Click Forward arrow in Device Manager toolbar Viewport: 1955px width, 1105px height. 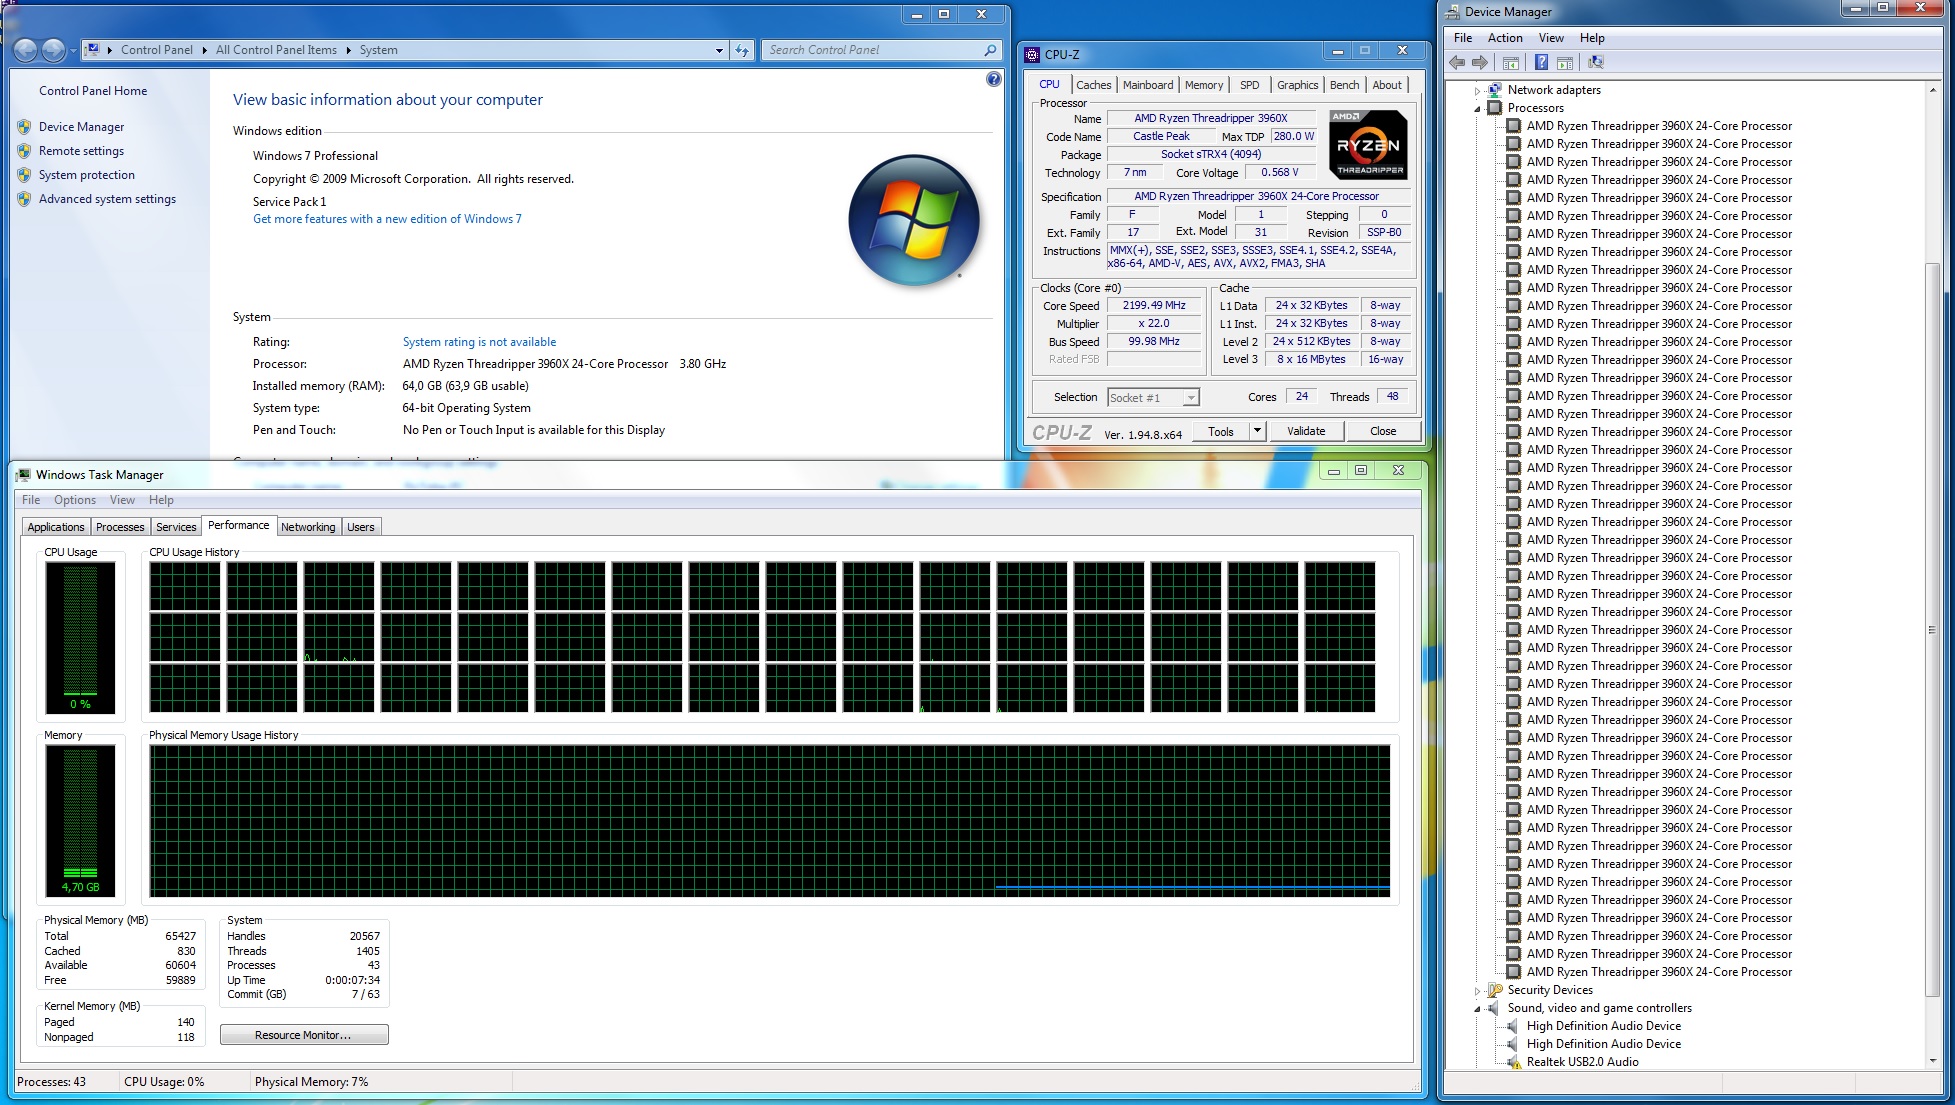(1480, 63)
